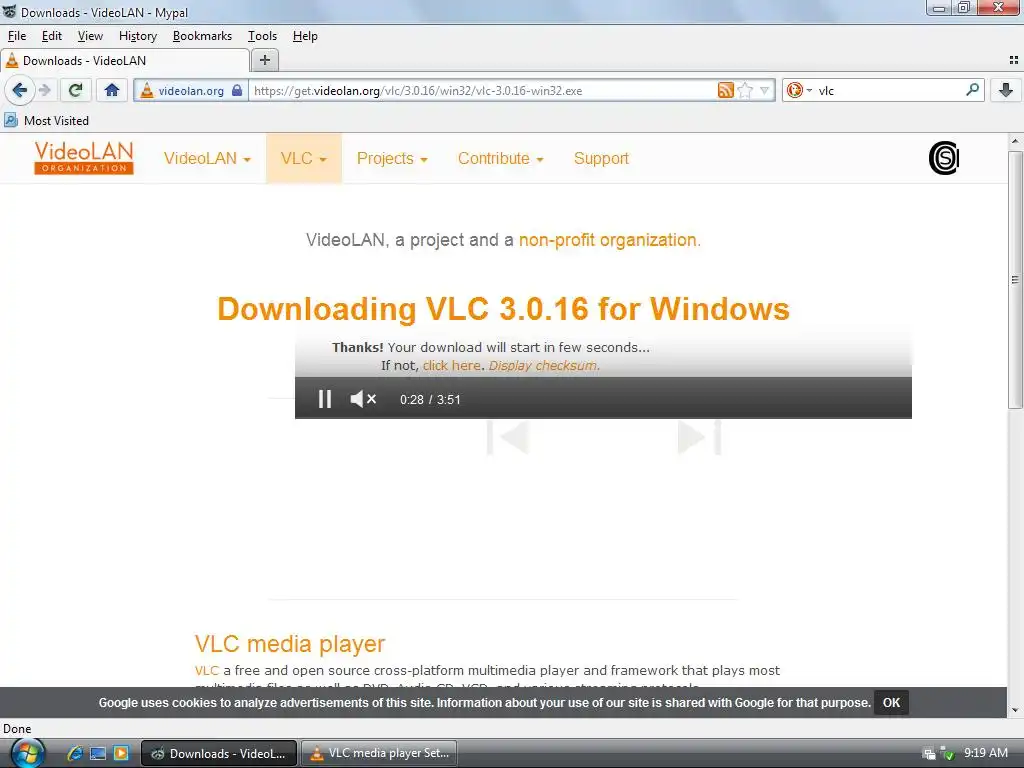The width and height of the screenshot is (1024, 768).
Task: Click the vertical scrollbar thumb
Action: coord(1015,280)
